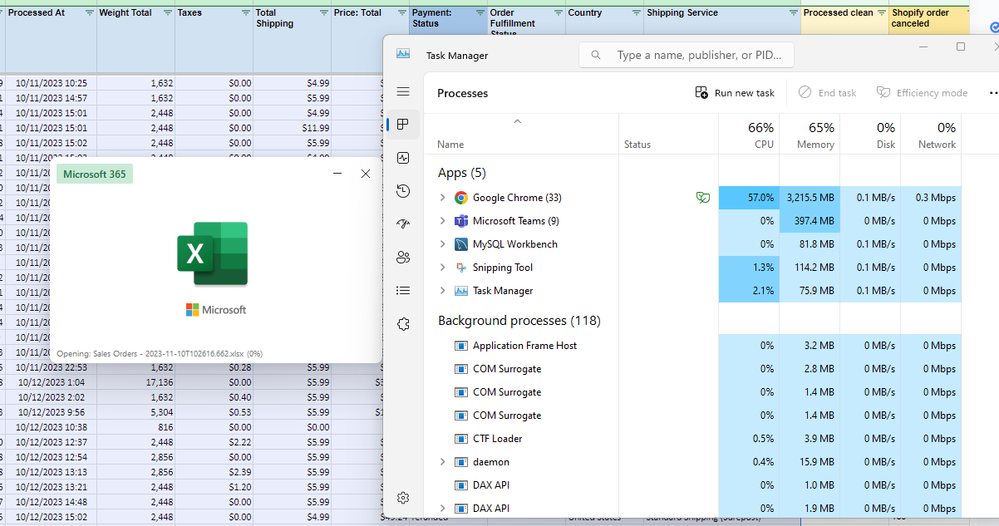Open Startup apps page in Task Manager
This screenshot has width=999, height=526.
[403, 224]
